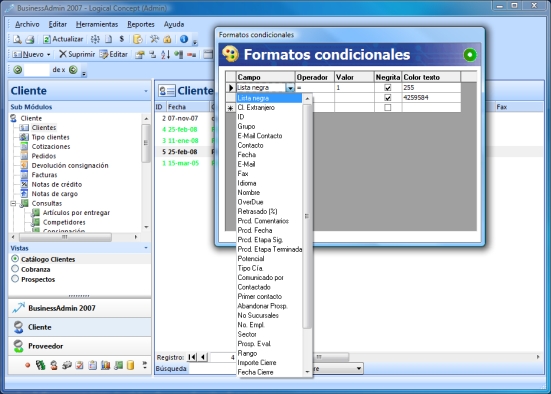551x394 pixels.
Task: Check the Negrita box in new row
Action: (x=388, y=108)
